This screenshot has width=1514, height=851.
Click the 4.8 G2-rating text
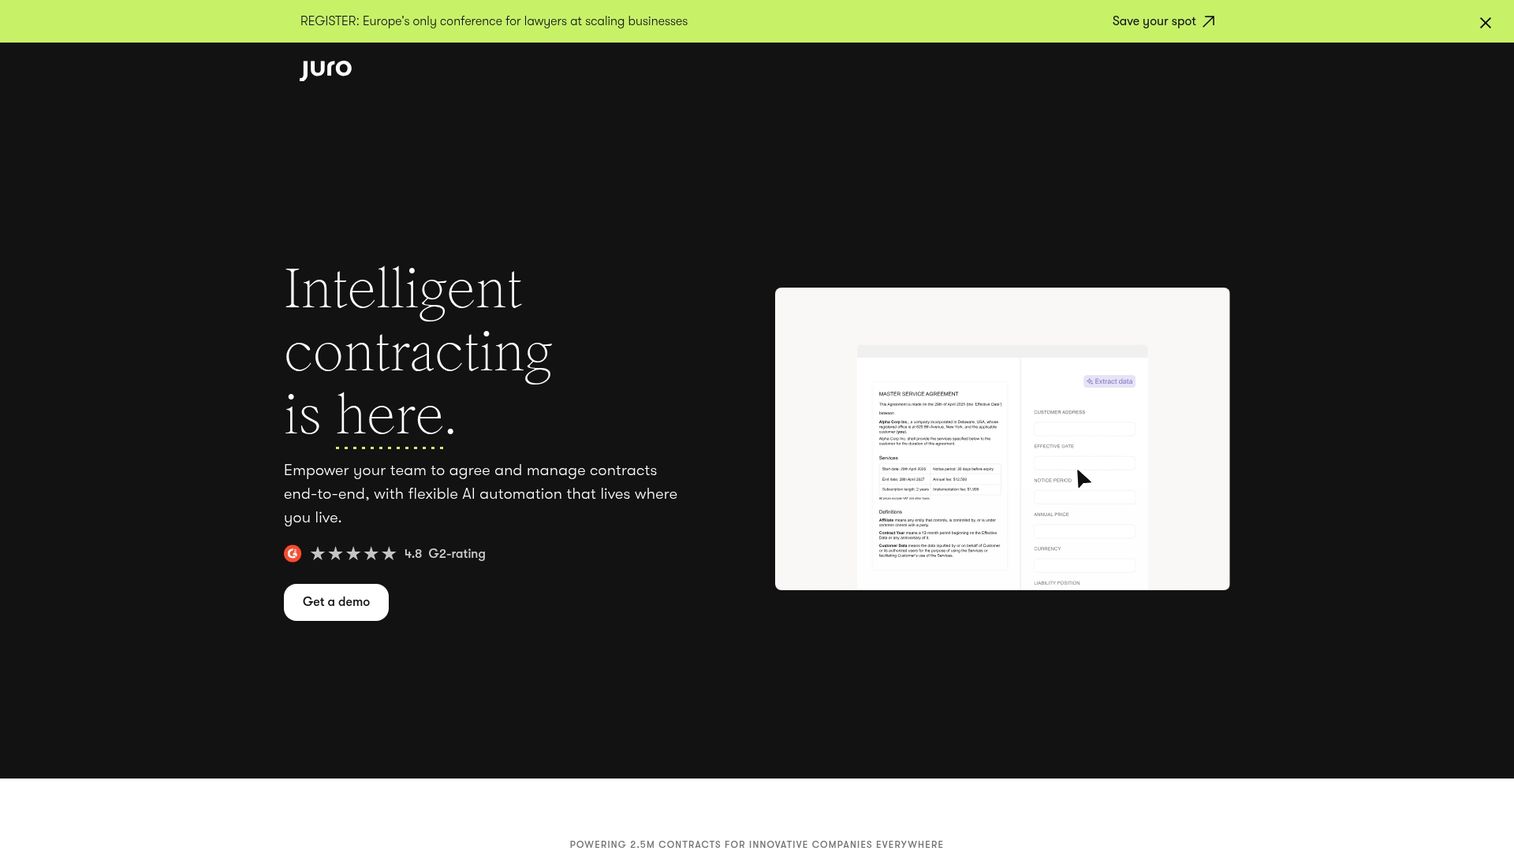(444, 553)
